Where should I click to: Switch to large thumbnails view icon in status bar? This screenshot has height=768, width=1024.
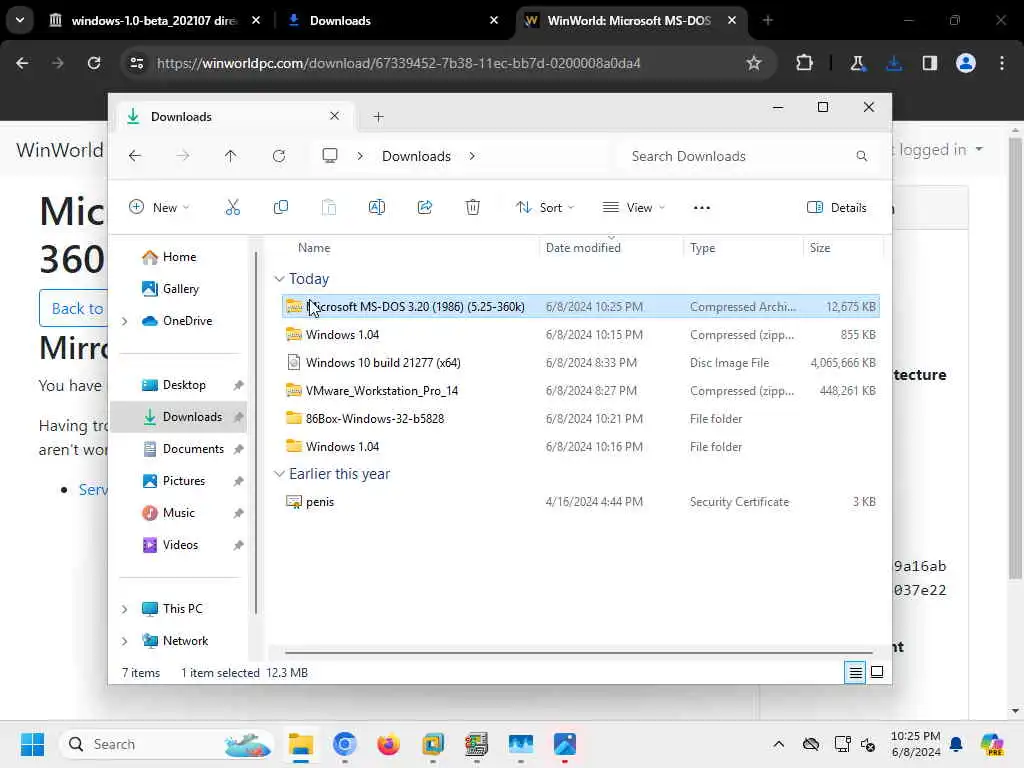[x=877, y=672]
